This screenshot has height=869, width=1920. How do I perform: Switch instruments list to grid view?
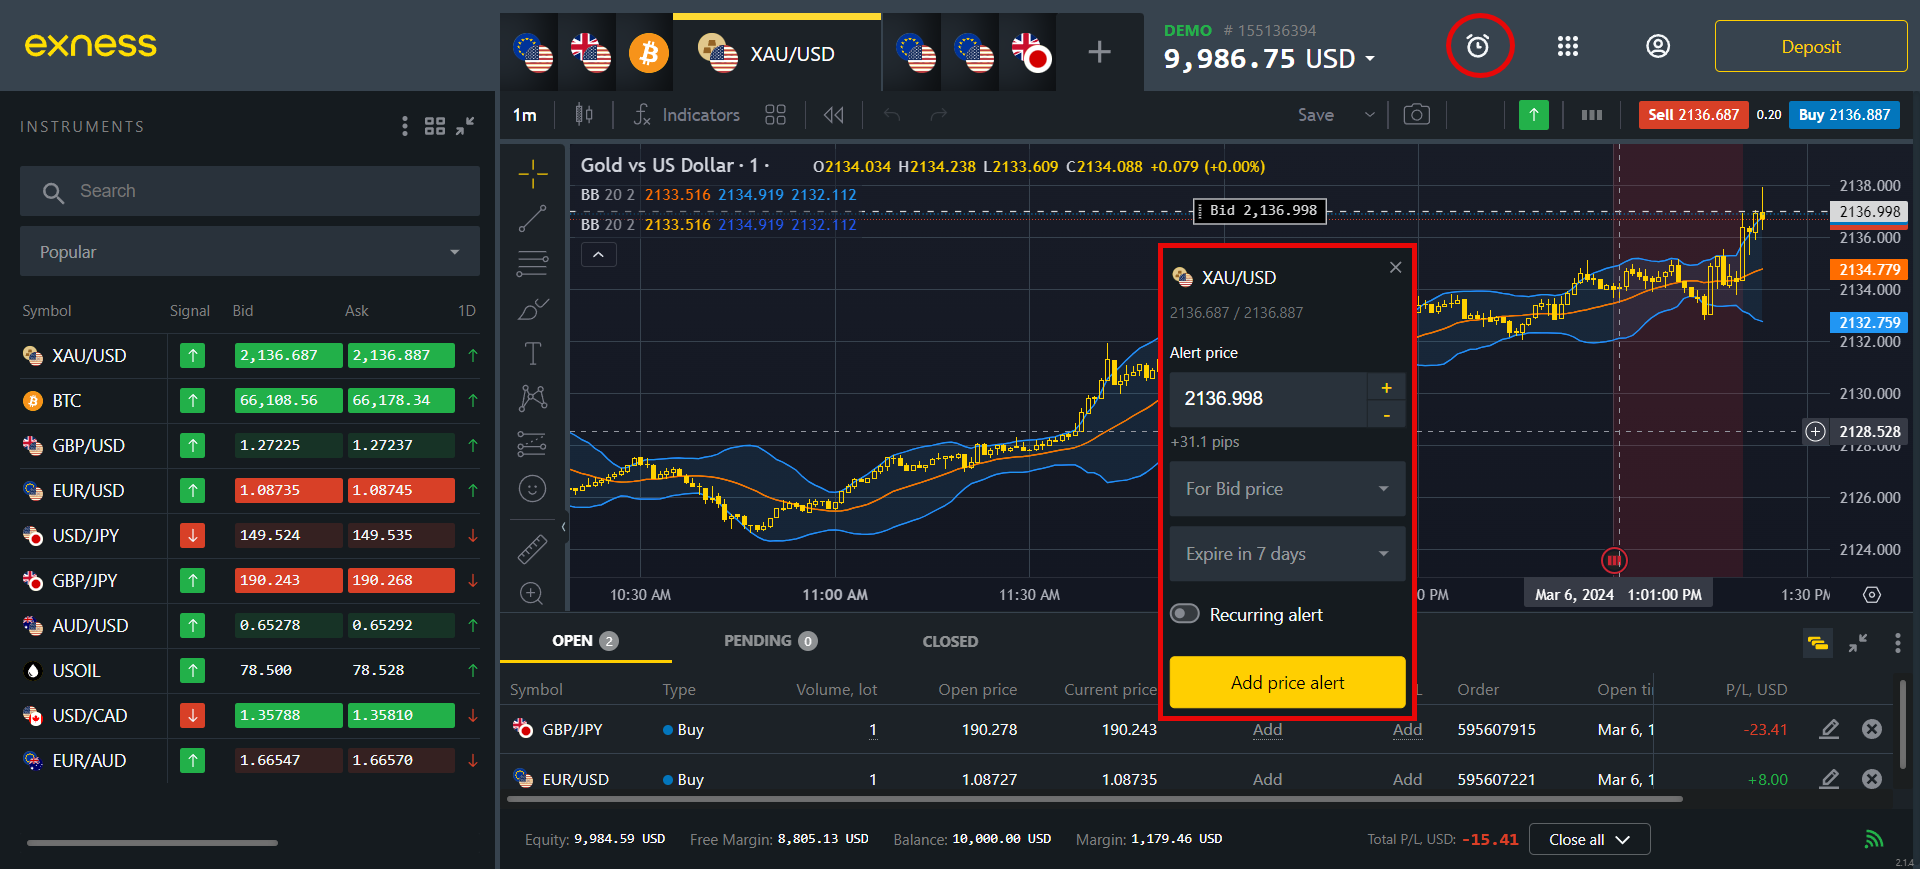click(435, 126)
